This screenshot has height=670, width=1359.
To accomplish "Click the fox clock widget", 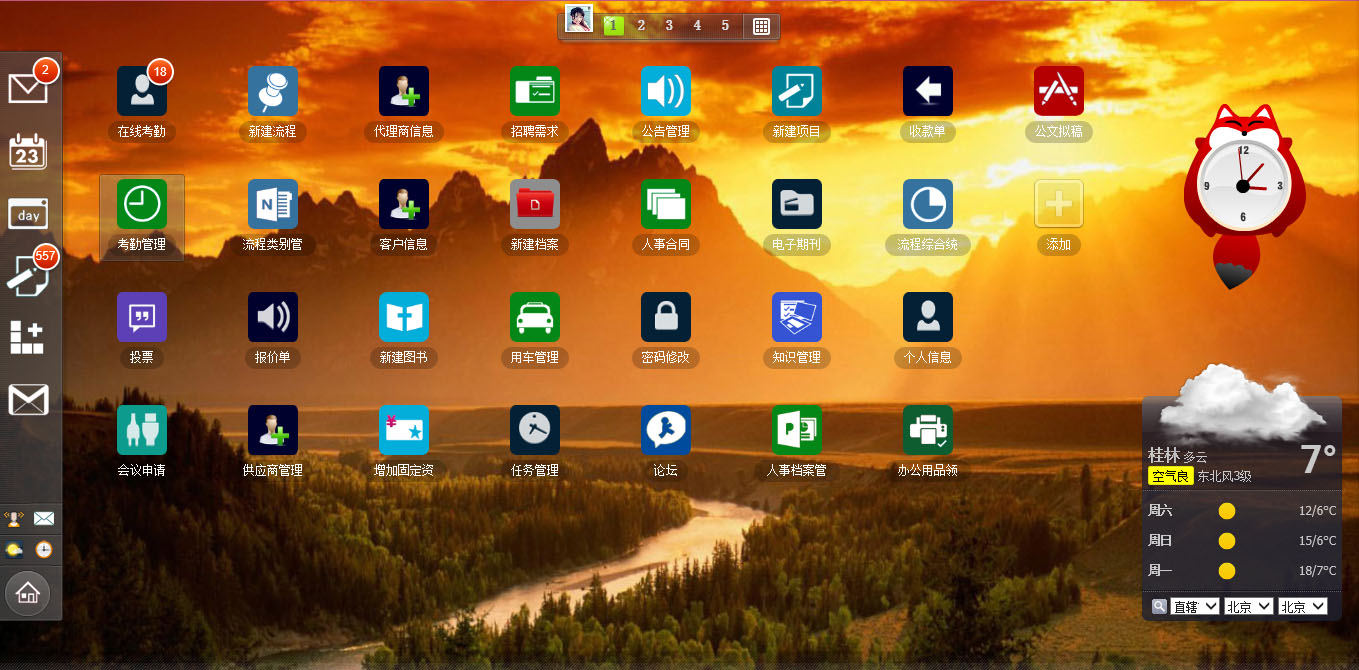I will [x=1244, y=195].
